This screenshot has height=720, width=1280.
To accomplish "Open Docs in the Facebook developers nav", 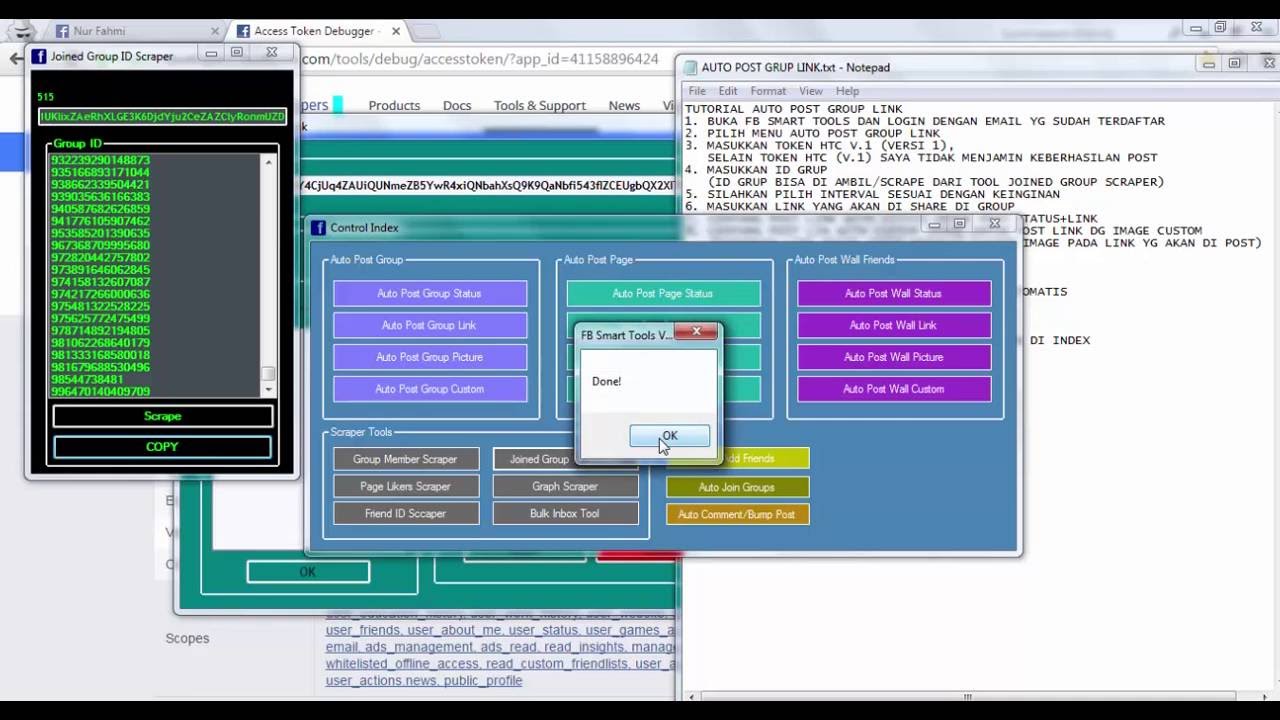I will [x=457, y=105].
